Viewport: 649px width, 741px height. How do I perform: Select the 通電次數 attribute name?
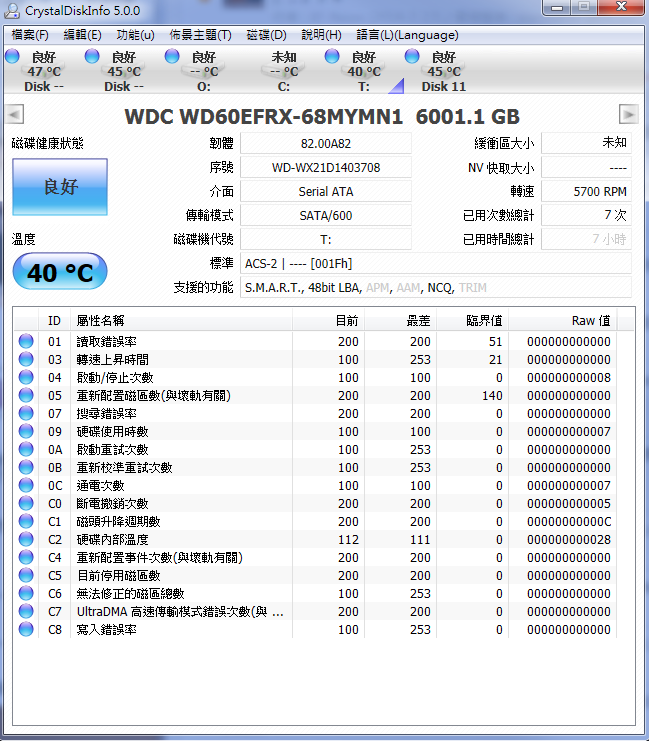(x=100, y=486)
